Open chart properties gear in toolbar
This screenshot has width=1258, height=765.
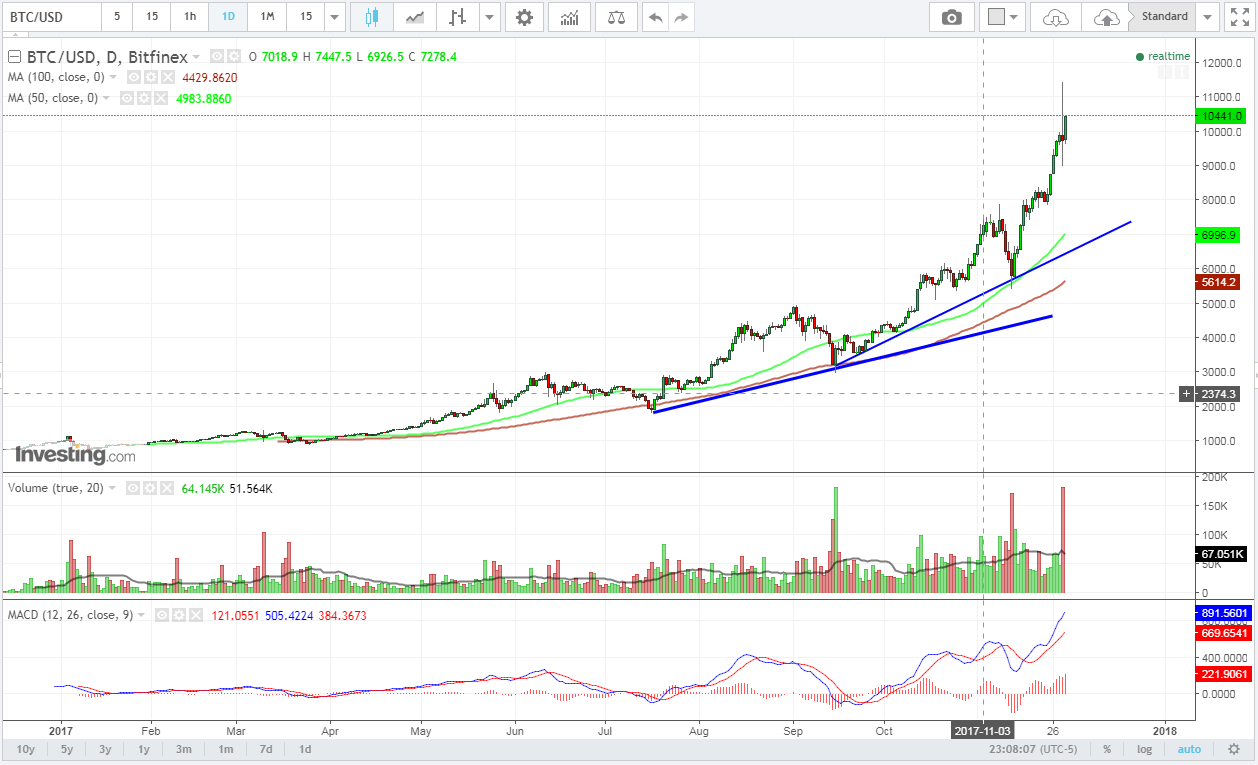524,17
